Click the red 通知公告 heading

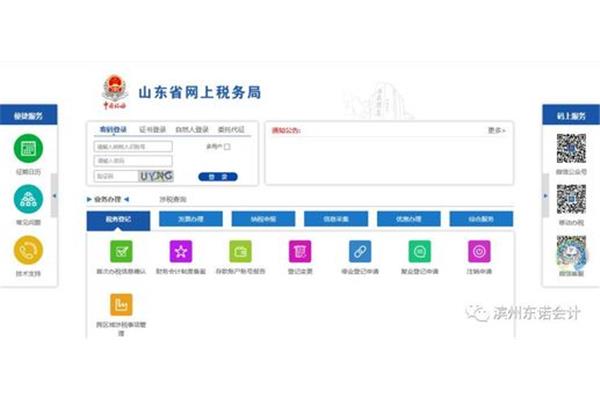(286, 131)
